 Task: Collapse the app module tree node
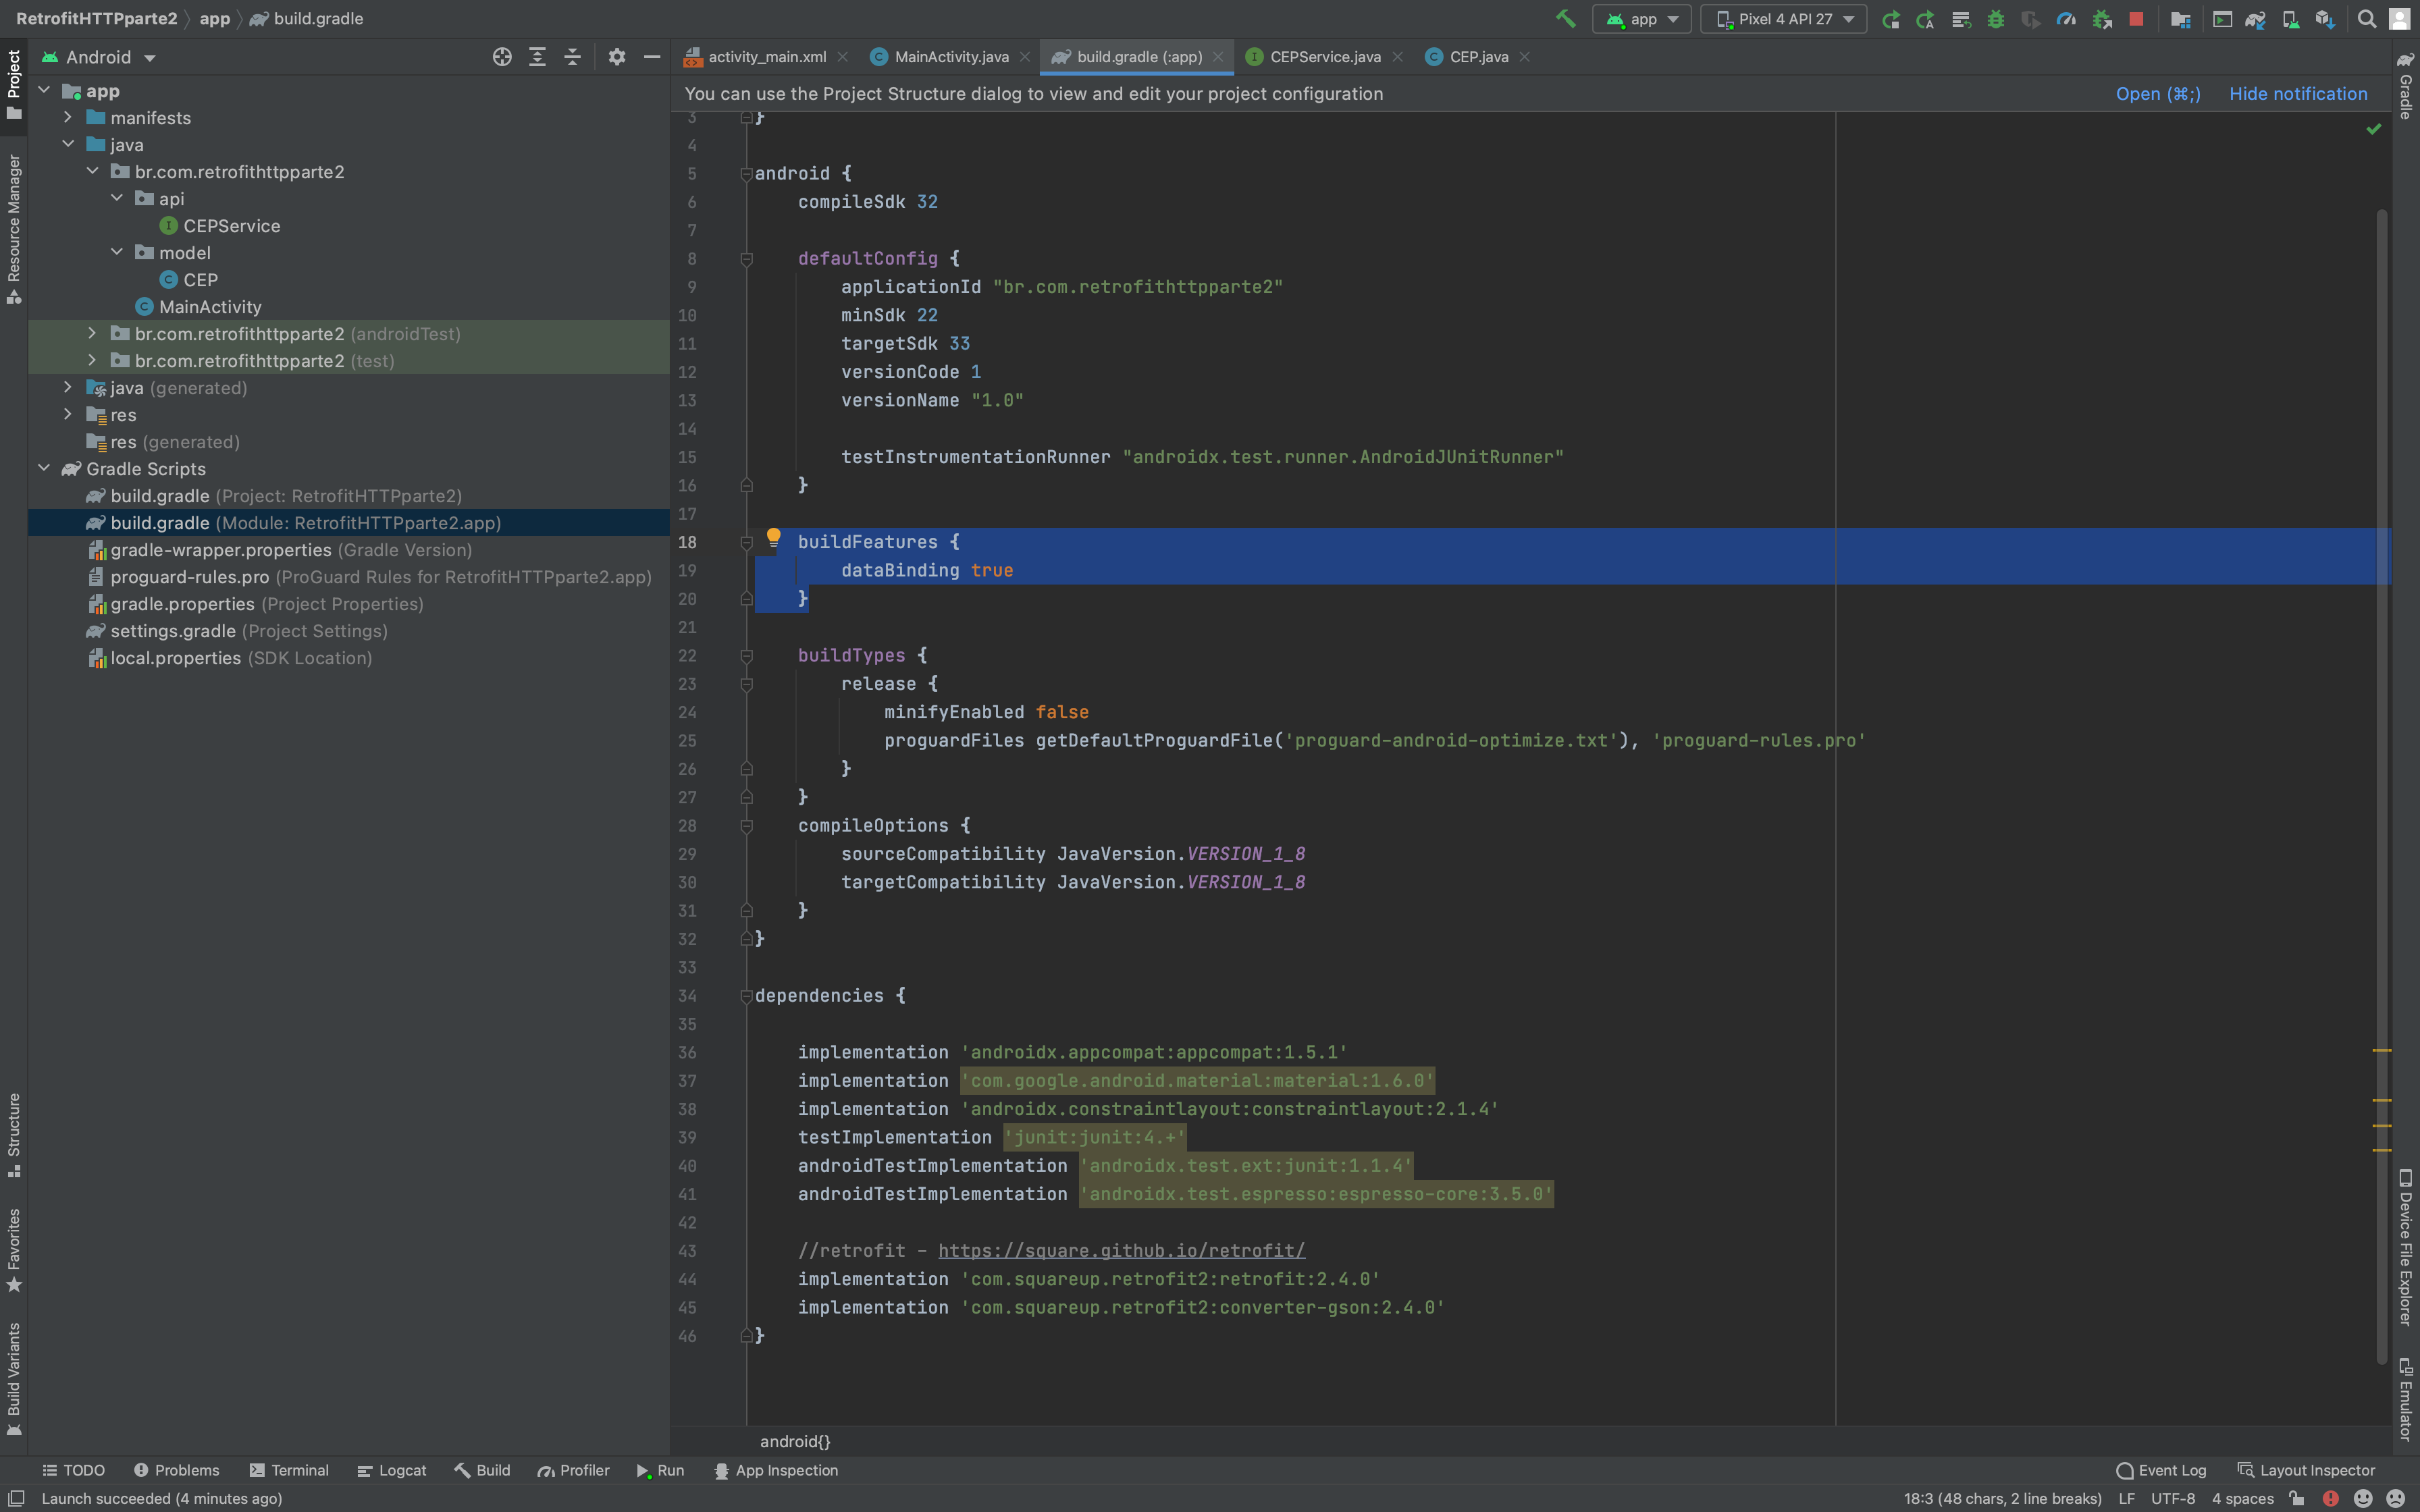[x=44, y=90]
